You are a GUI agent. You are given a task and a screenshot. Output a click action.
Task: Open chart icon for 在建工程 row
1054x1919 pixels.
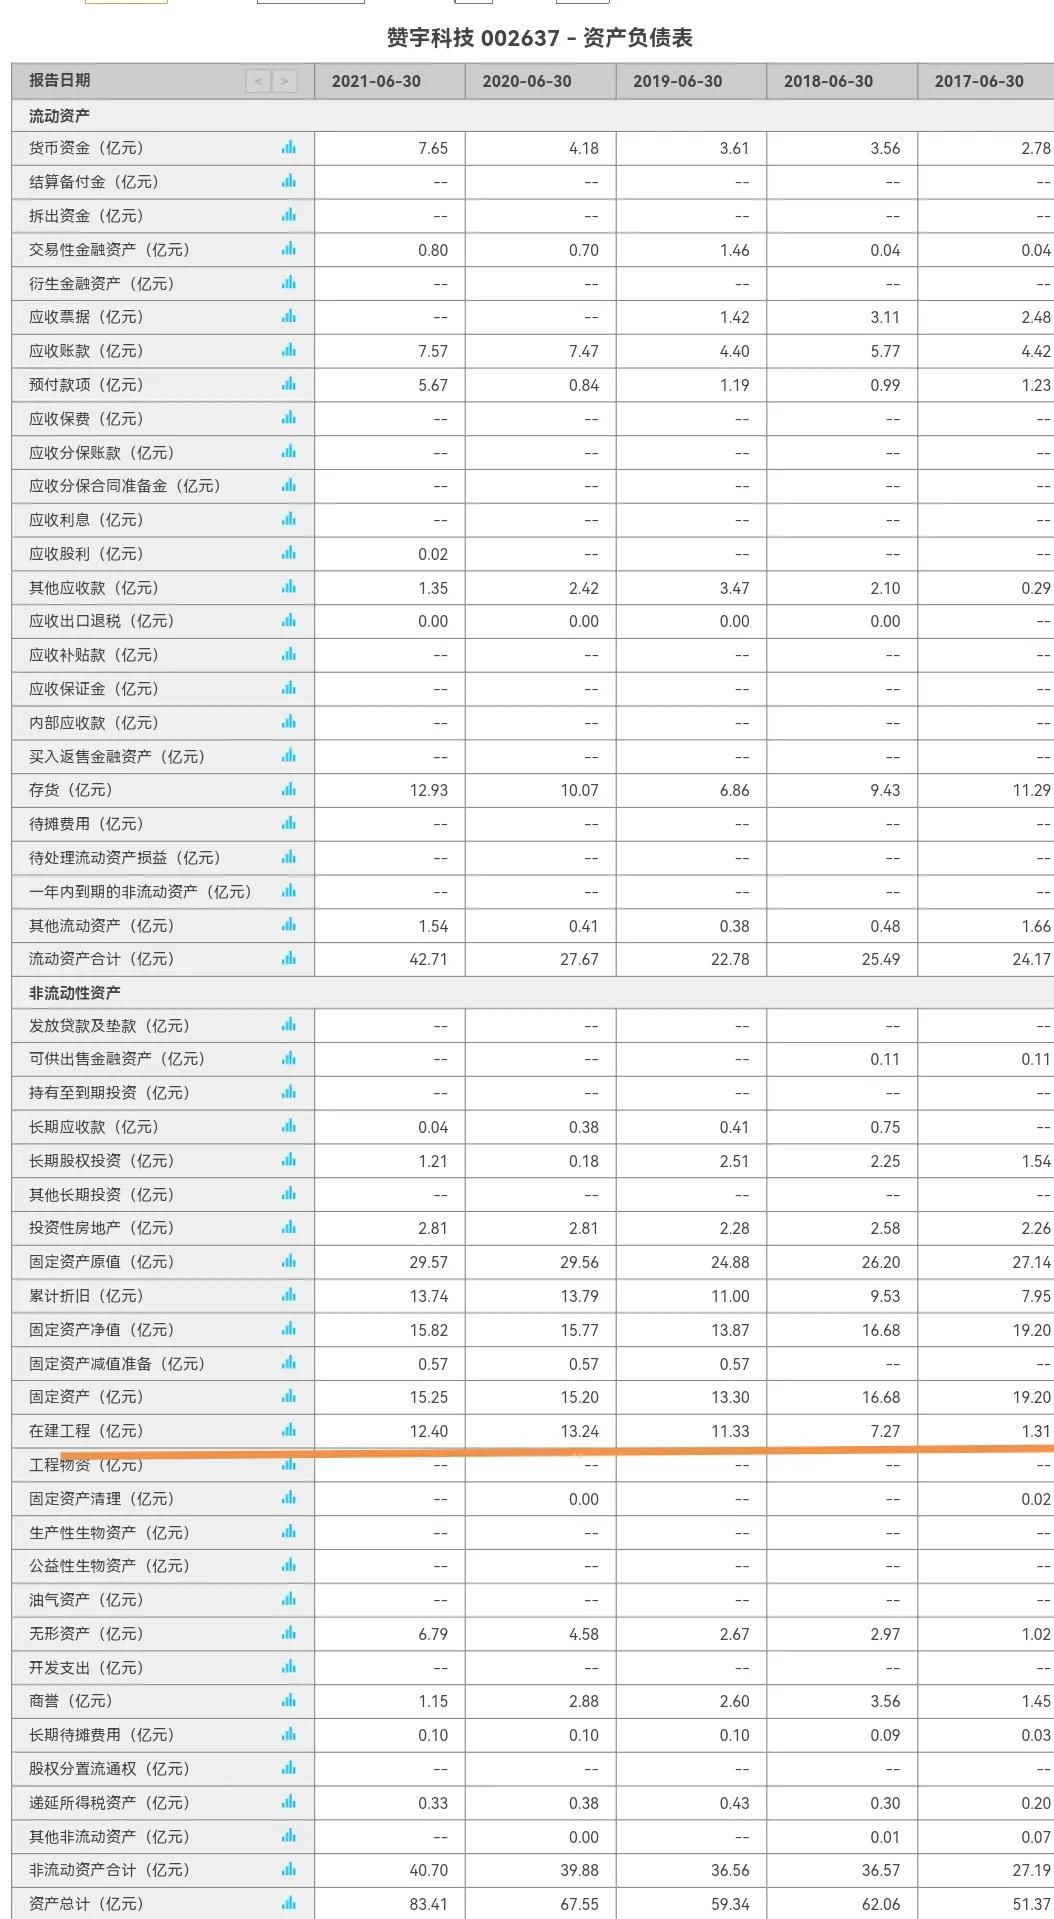pyautogui.click(x=289, y=1430)
